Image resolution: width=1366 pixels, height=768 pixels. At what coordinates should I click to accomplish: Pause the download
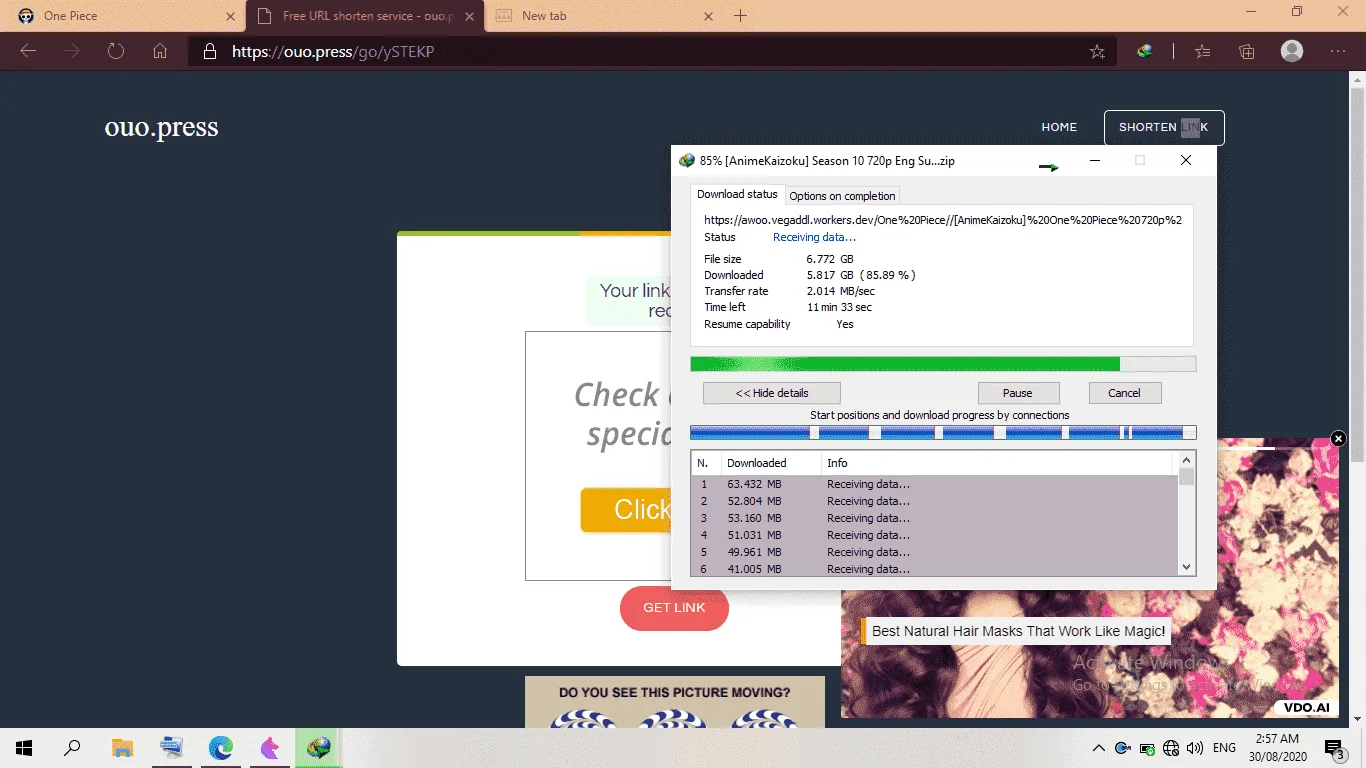pos(1018,393)
